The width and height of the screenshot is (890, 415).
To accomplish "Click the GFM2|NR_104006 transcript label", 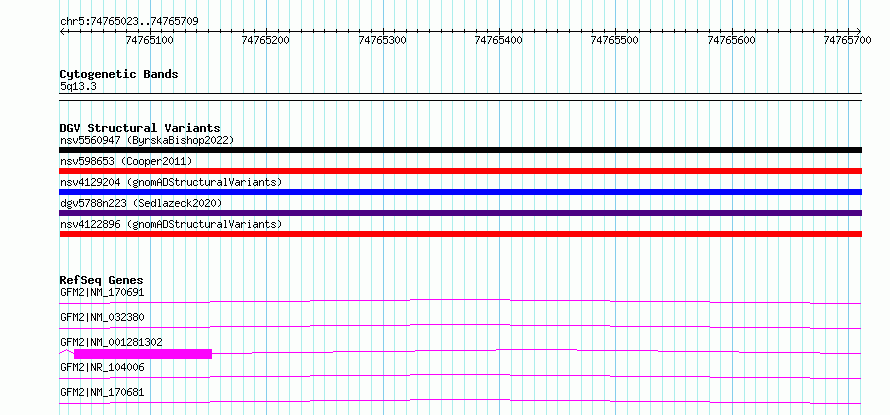I will (x=102, y=367).
